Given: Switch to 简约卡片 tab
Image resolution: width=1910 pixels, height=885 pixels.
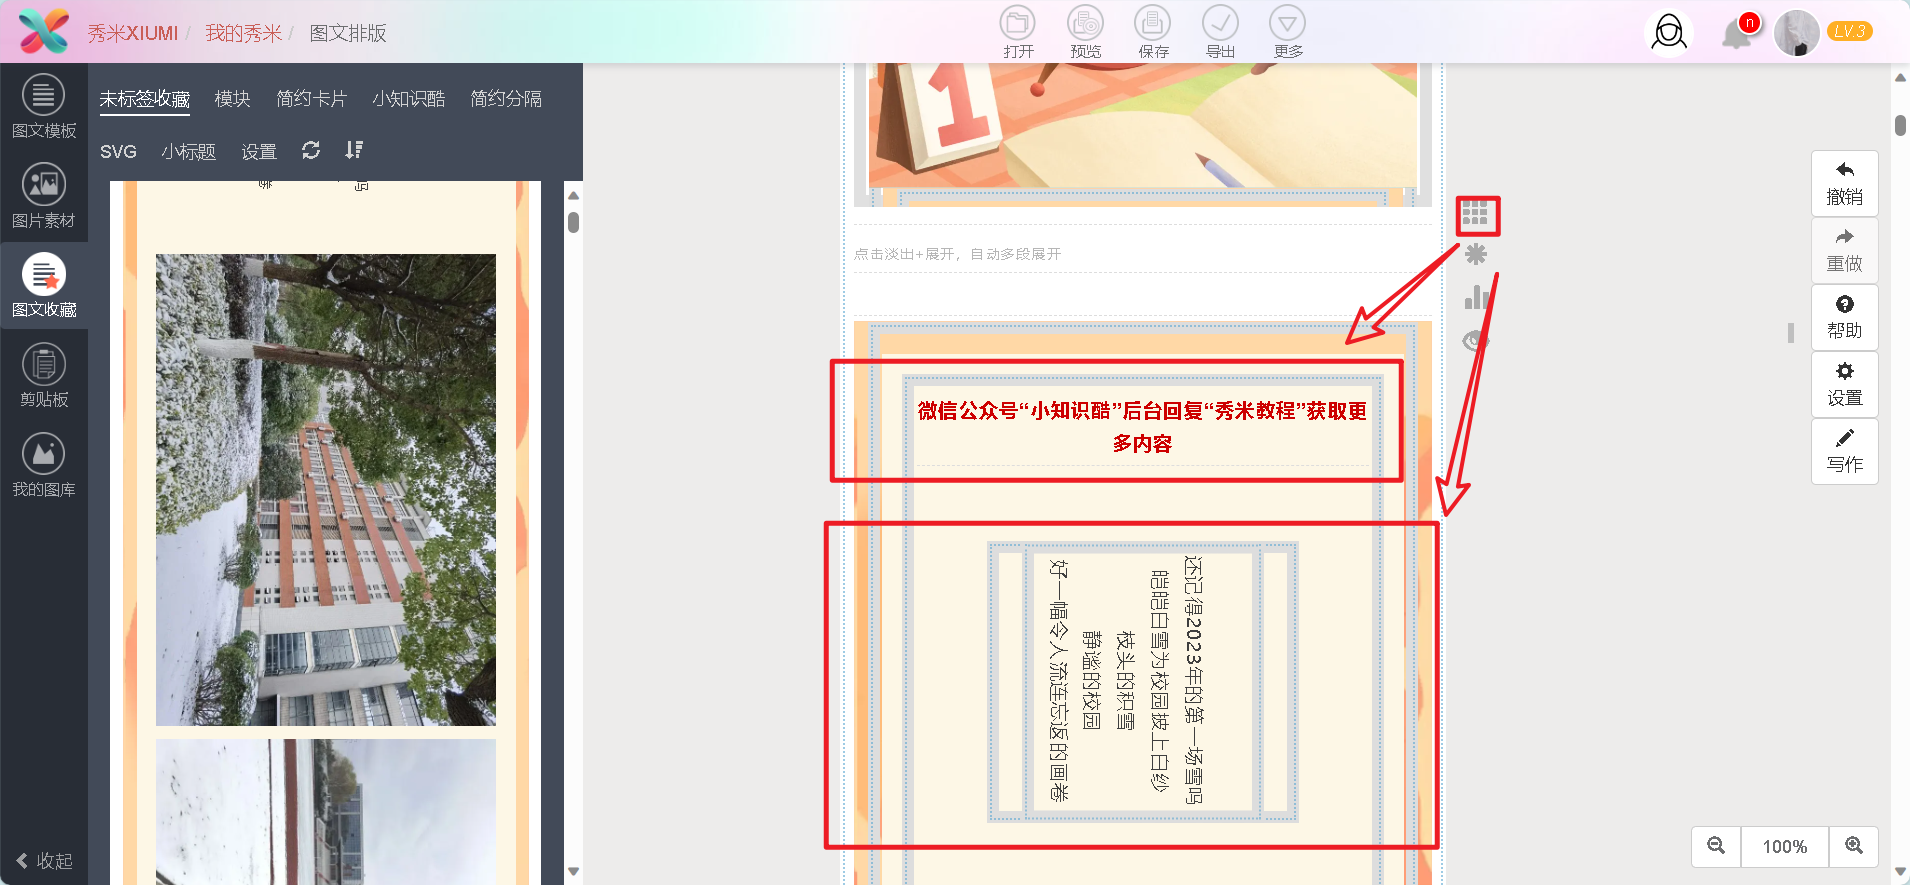Looking at the screenshot, I should click(x=311, y=99).
